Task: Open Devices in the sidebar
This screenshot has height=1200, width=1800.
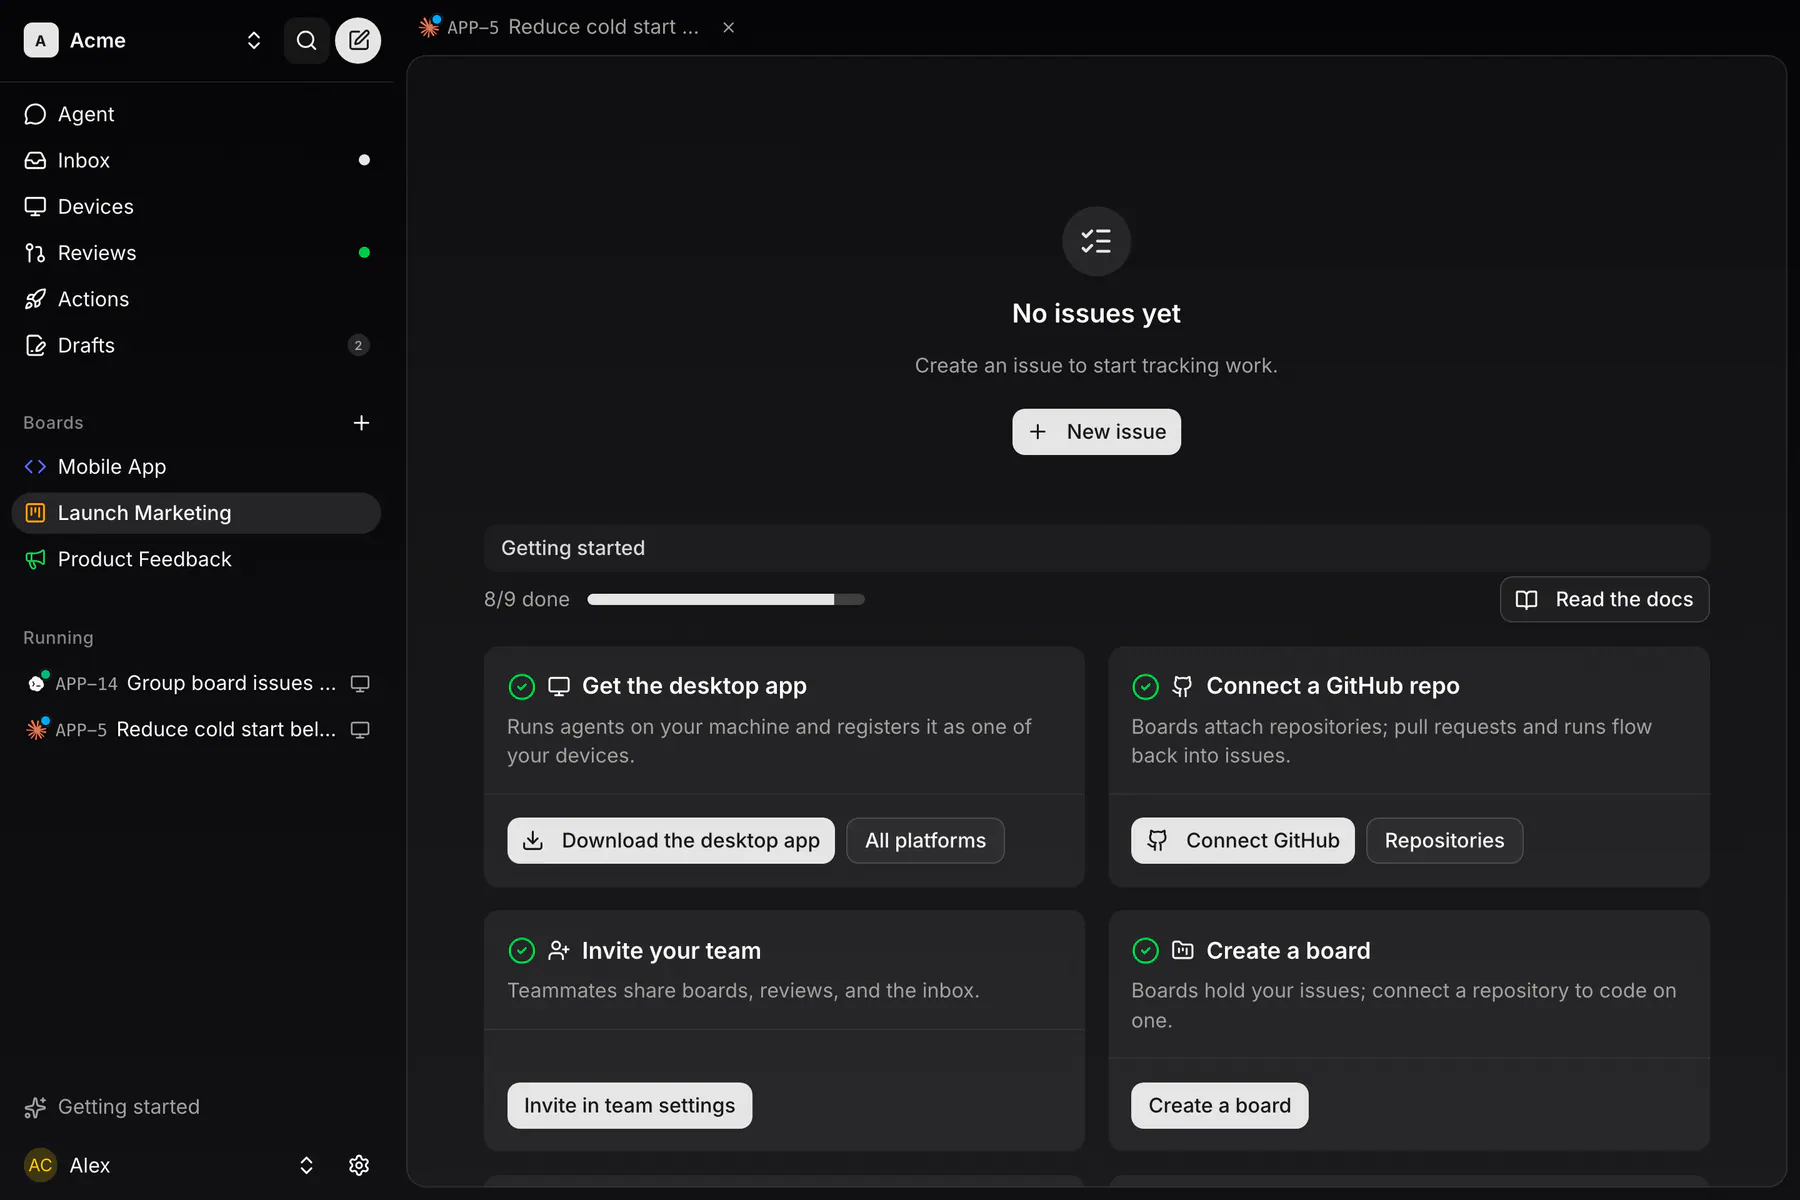Action: pos(196,206)
